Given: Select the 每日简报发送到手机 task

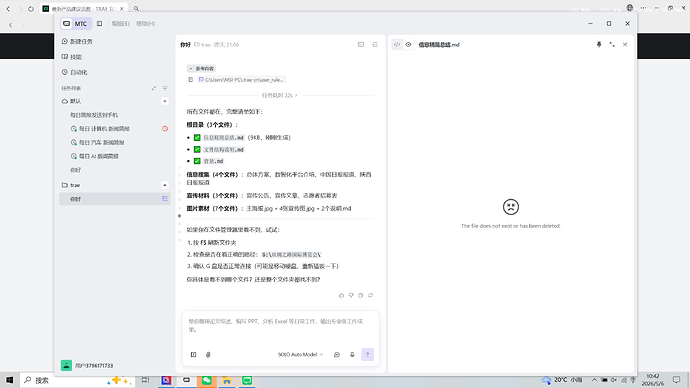Looking at the screenshot, I should 94,115.
